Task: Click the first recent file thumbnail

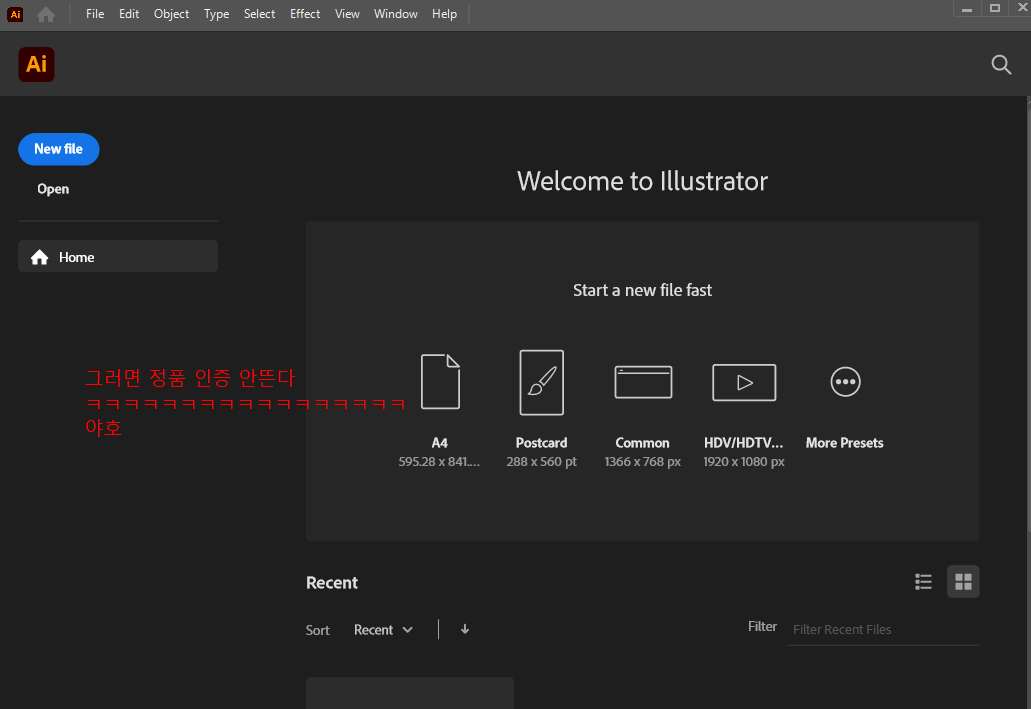Action: (410, 693)
